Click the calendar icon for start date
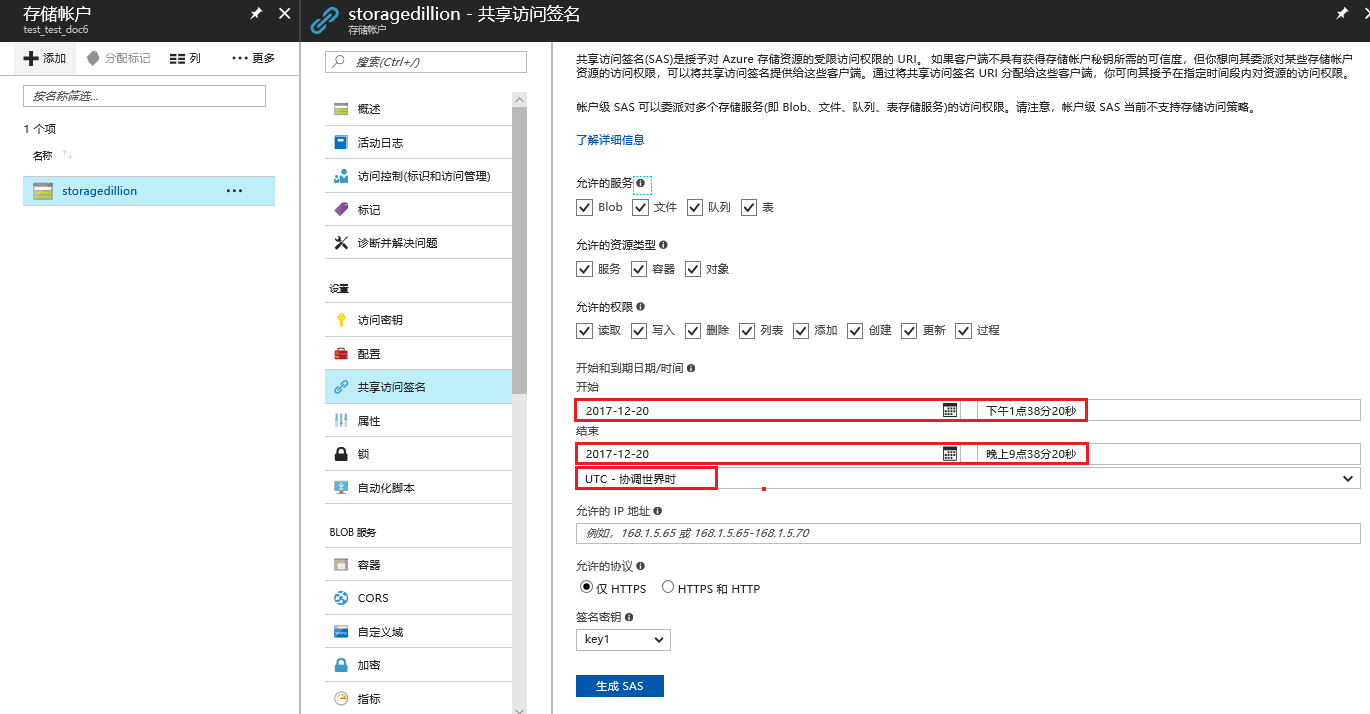Viewport: 1370px width, 714px height. [x=950, y=410]
